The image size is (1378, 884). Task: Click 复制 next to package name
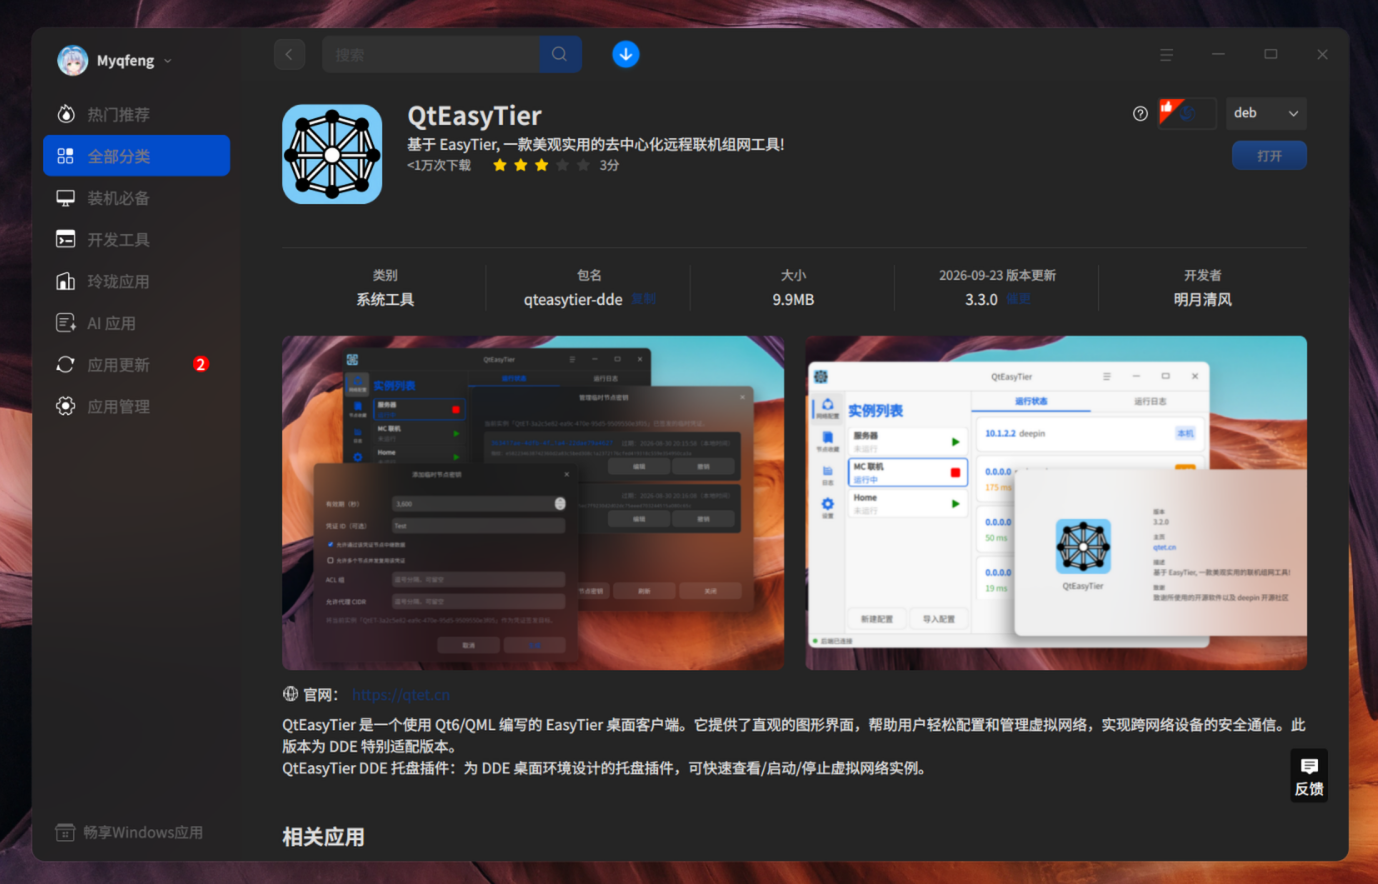pyautogui.click(x=644, y=299)
